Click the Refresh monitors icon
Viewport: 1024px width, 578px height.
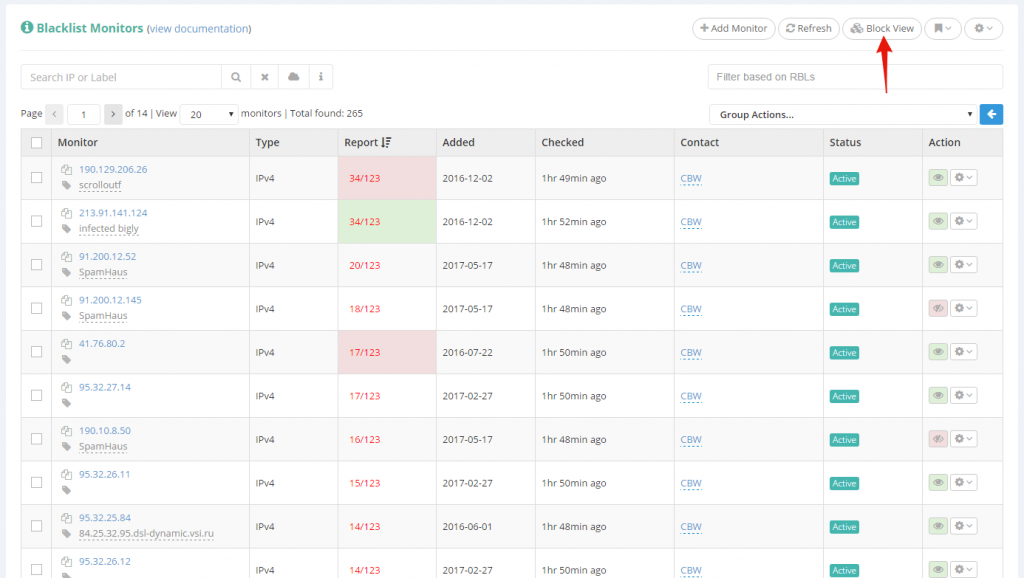click(x=808, y=28)
